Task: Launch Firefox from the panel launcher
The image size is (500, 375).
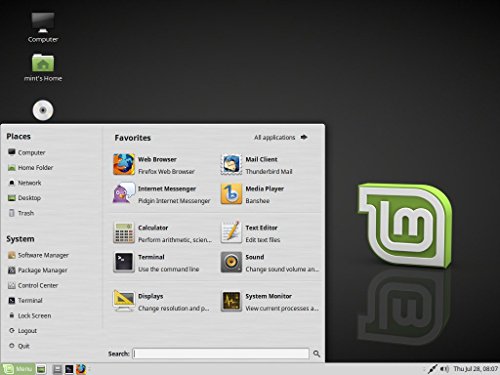Action: point(81,369)
